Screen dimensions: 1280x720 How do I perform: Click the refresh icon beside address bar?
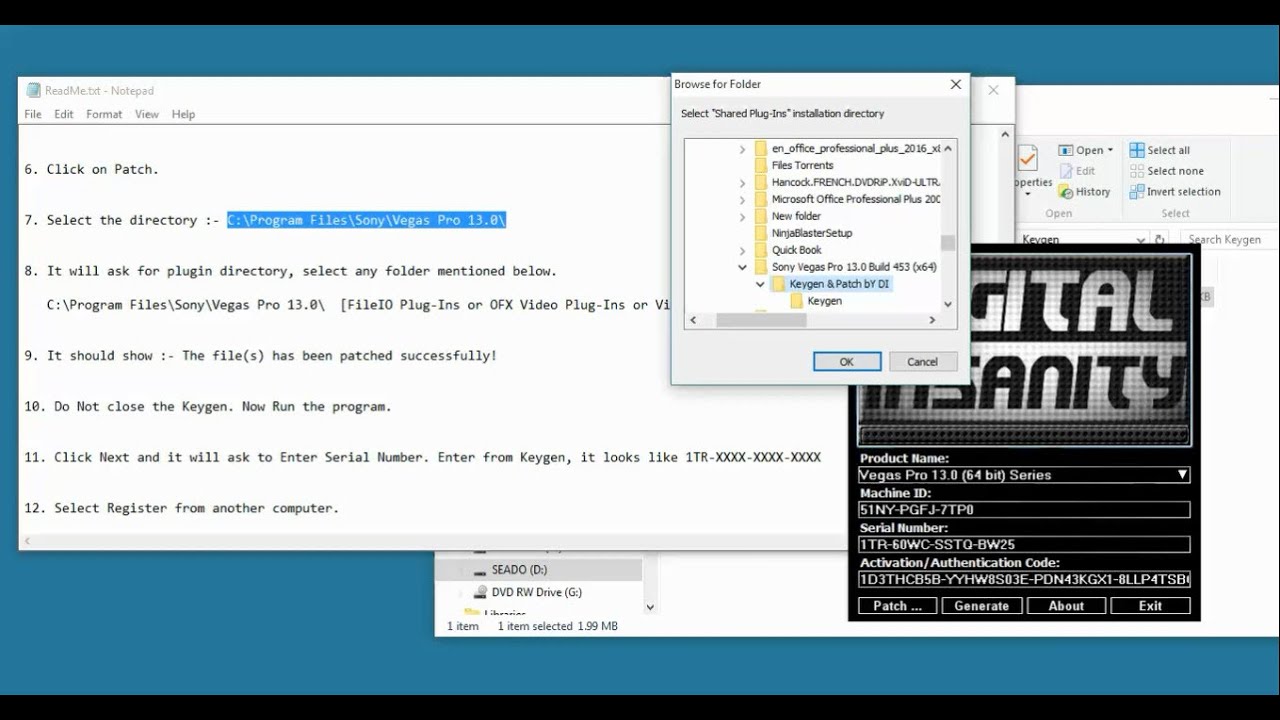(1160, 240)
